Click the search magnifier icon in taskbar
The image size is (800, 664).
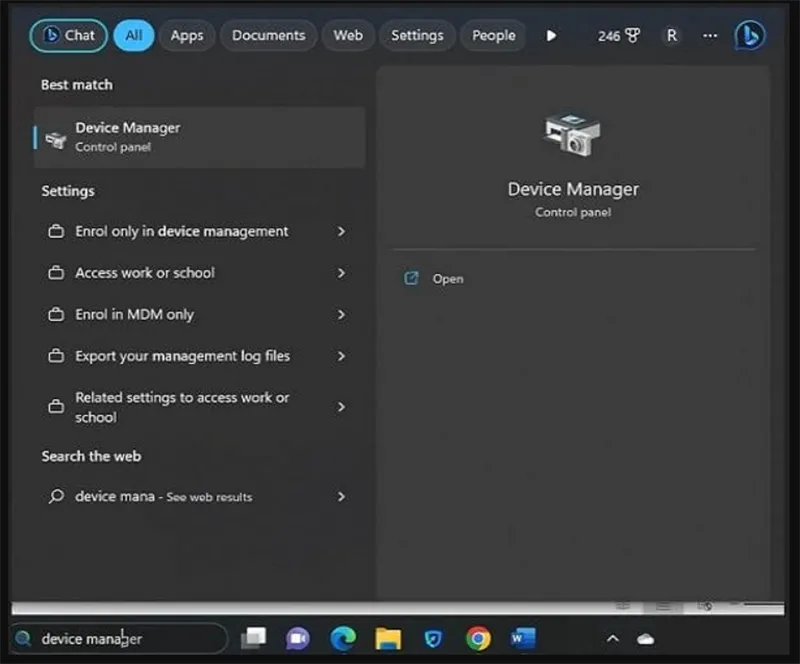point(23,638)
